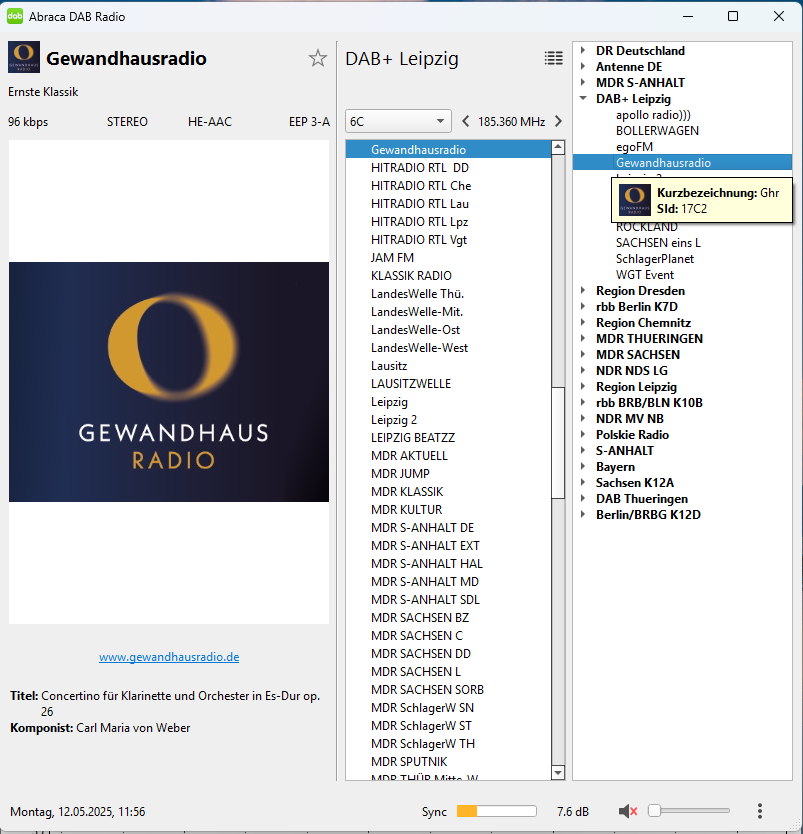Collapse the DAB+ Leipzig ensemble

click(583, 99)
